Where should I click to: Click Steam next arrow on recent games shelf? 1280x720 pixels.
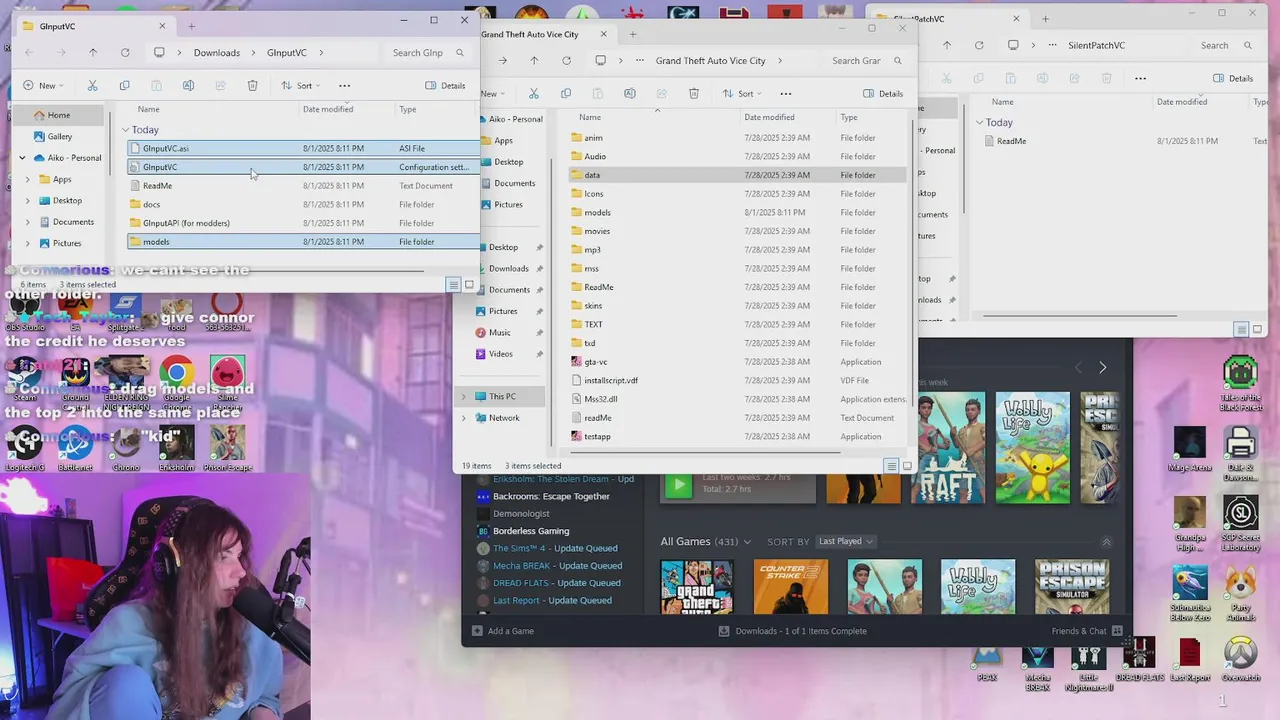coord(1102,368)
